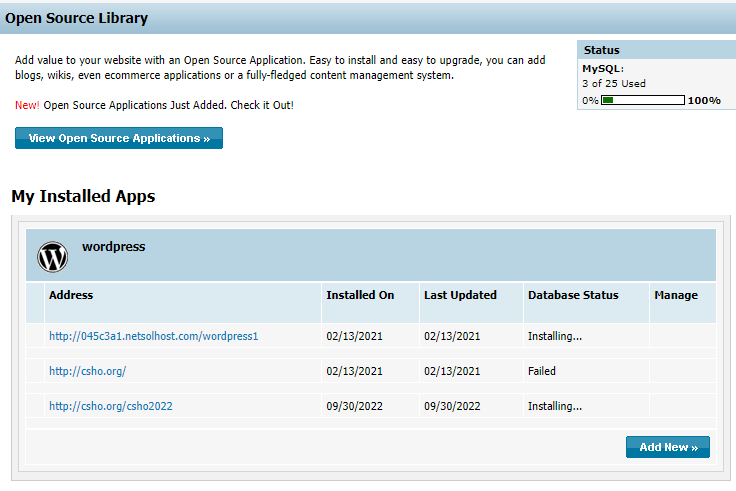Click Last Updated date 09/30/2022
Image resolution: width=736 pixels, height=491 pixels.
[x=452, y=406]
